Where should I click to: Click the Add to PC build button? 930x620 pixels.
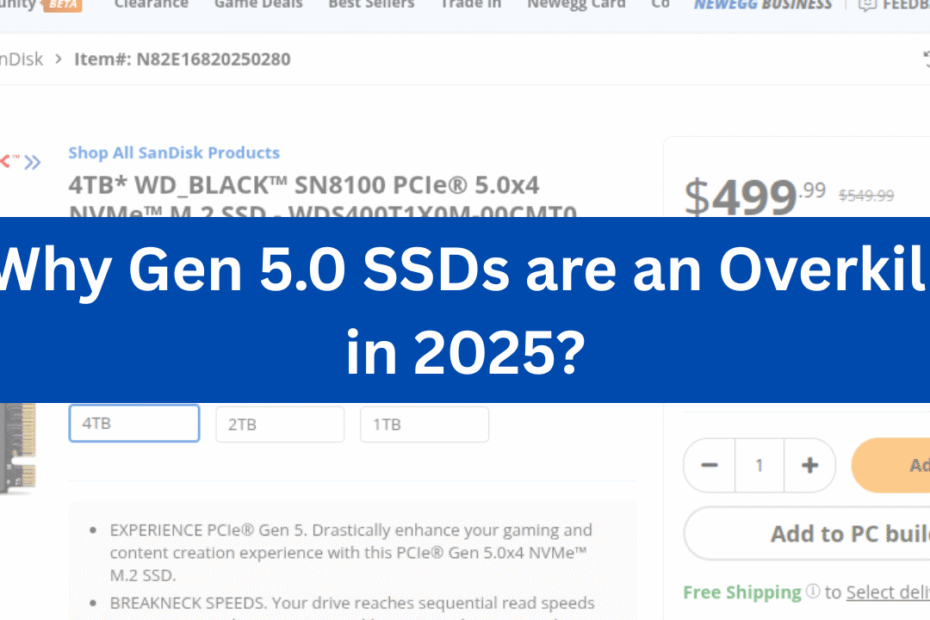[807, 533]
